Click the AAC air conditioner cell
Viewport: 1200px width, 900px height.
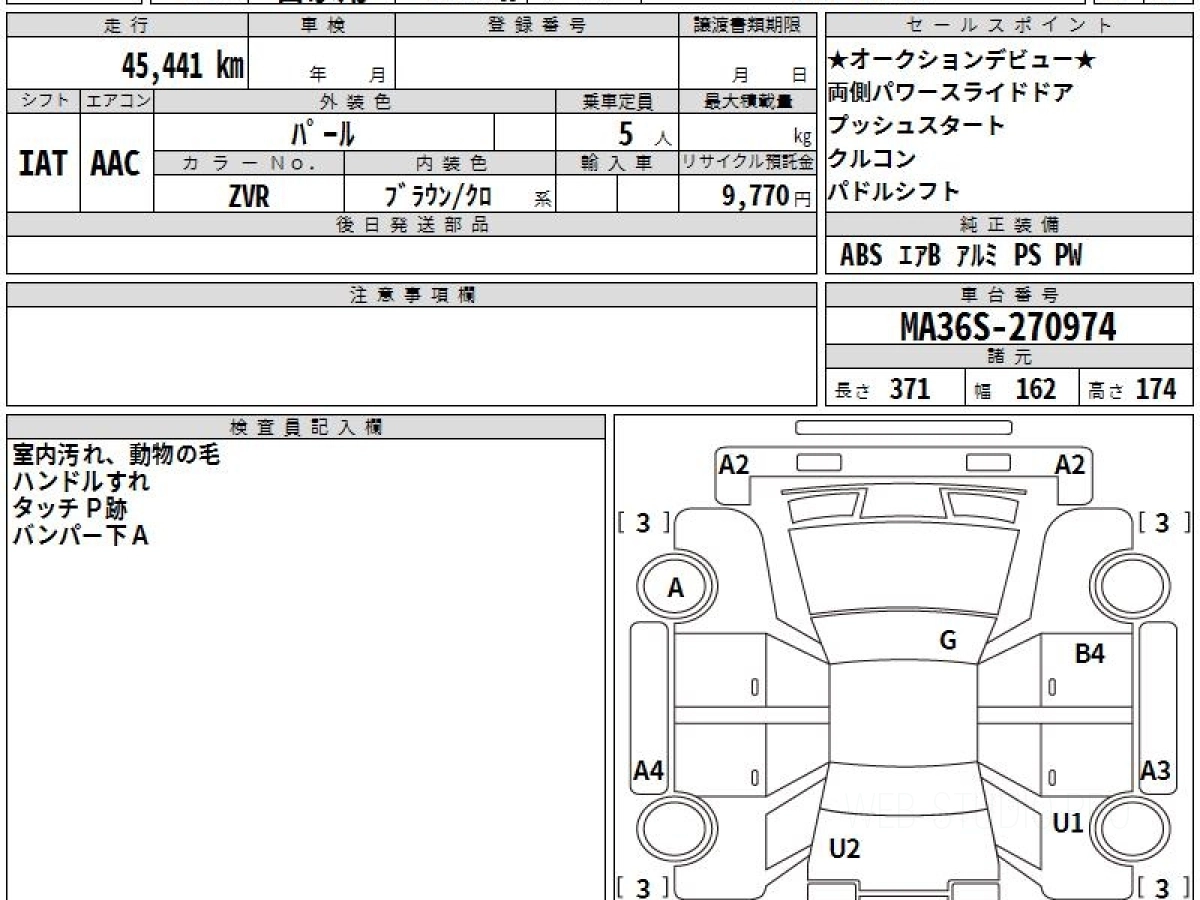tap(116, 163)
